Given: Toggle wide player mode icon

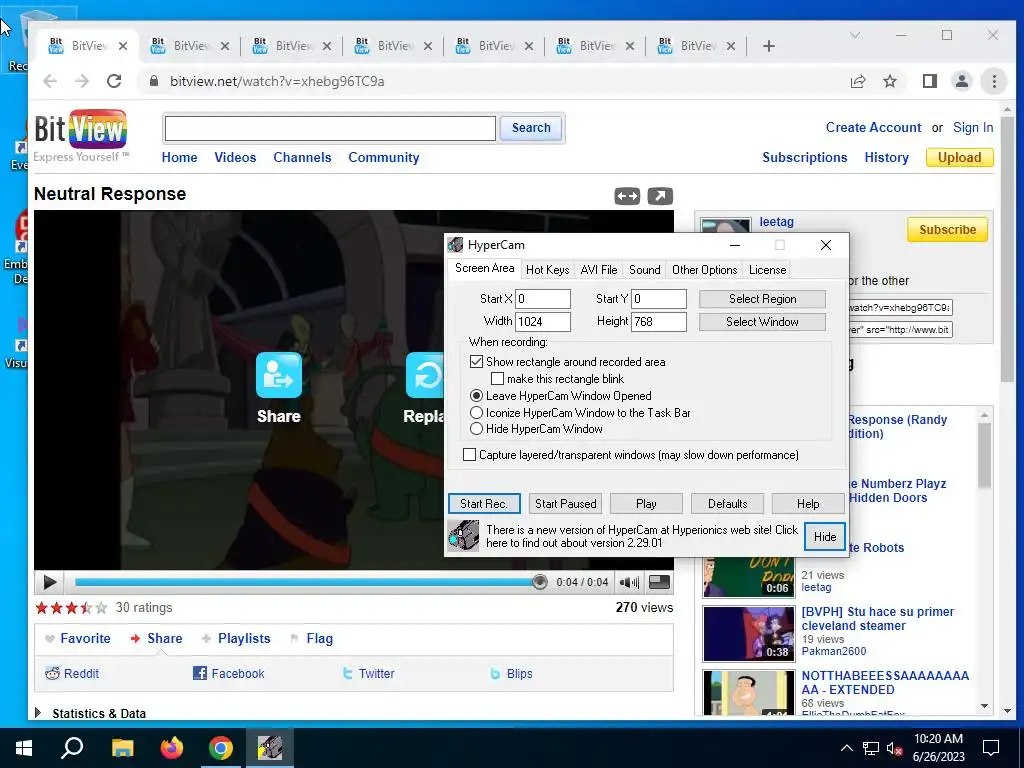Looking at the screenshot, I should (x=627, y=196).
